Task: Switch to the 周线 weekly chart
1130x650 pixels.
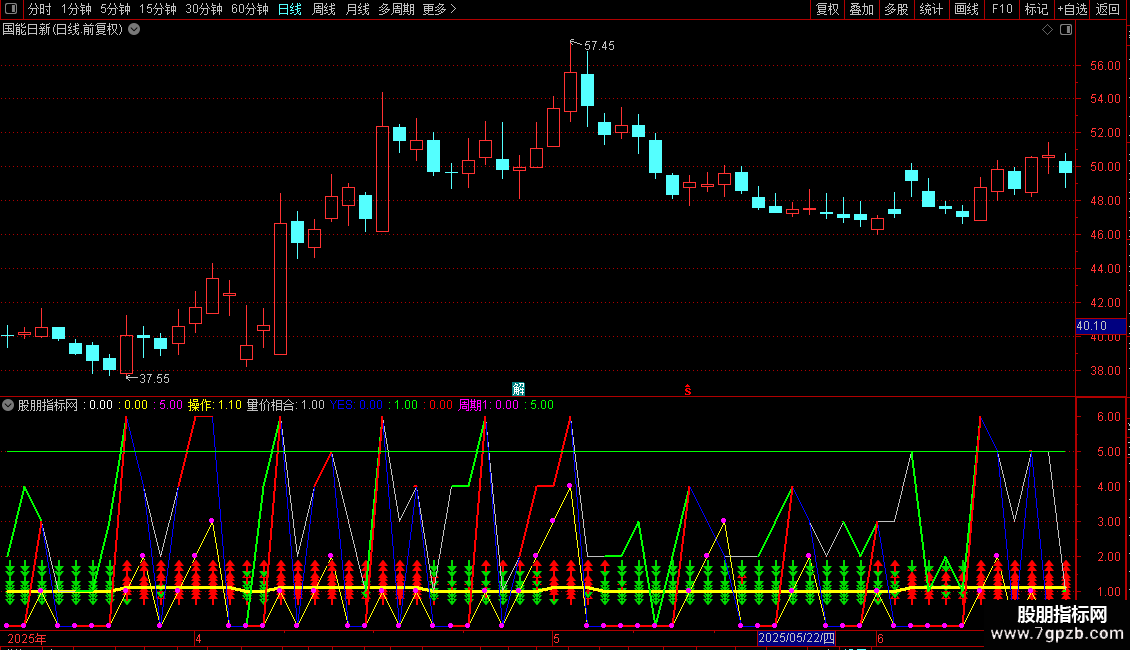Action: pyautogui.click(x=323, y=9)
